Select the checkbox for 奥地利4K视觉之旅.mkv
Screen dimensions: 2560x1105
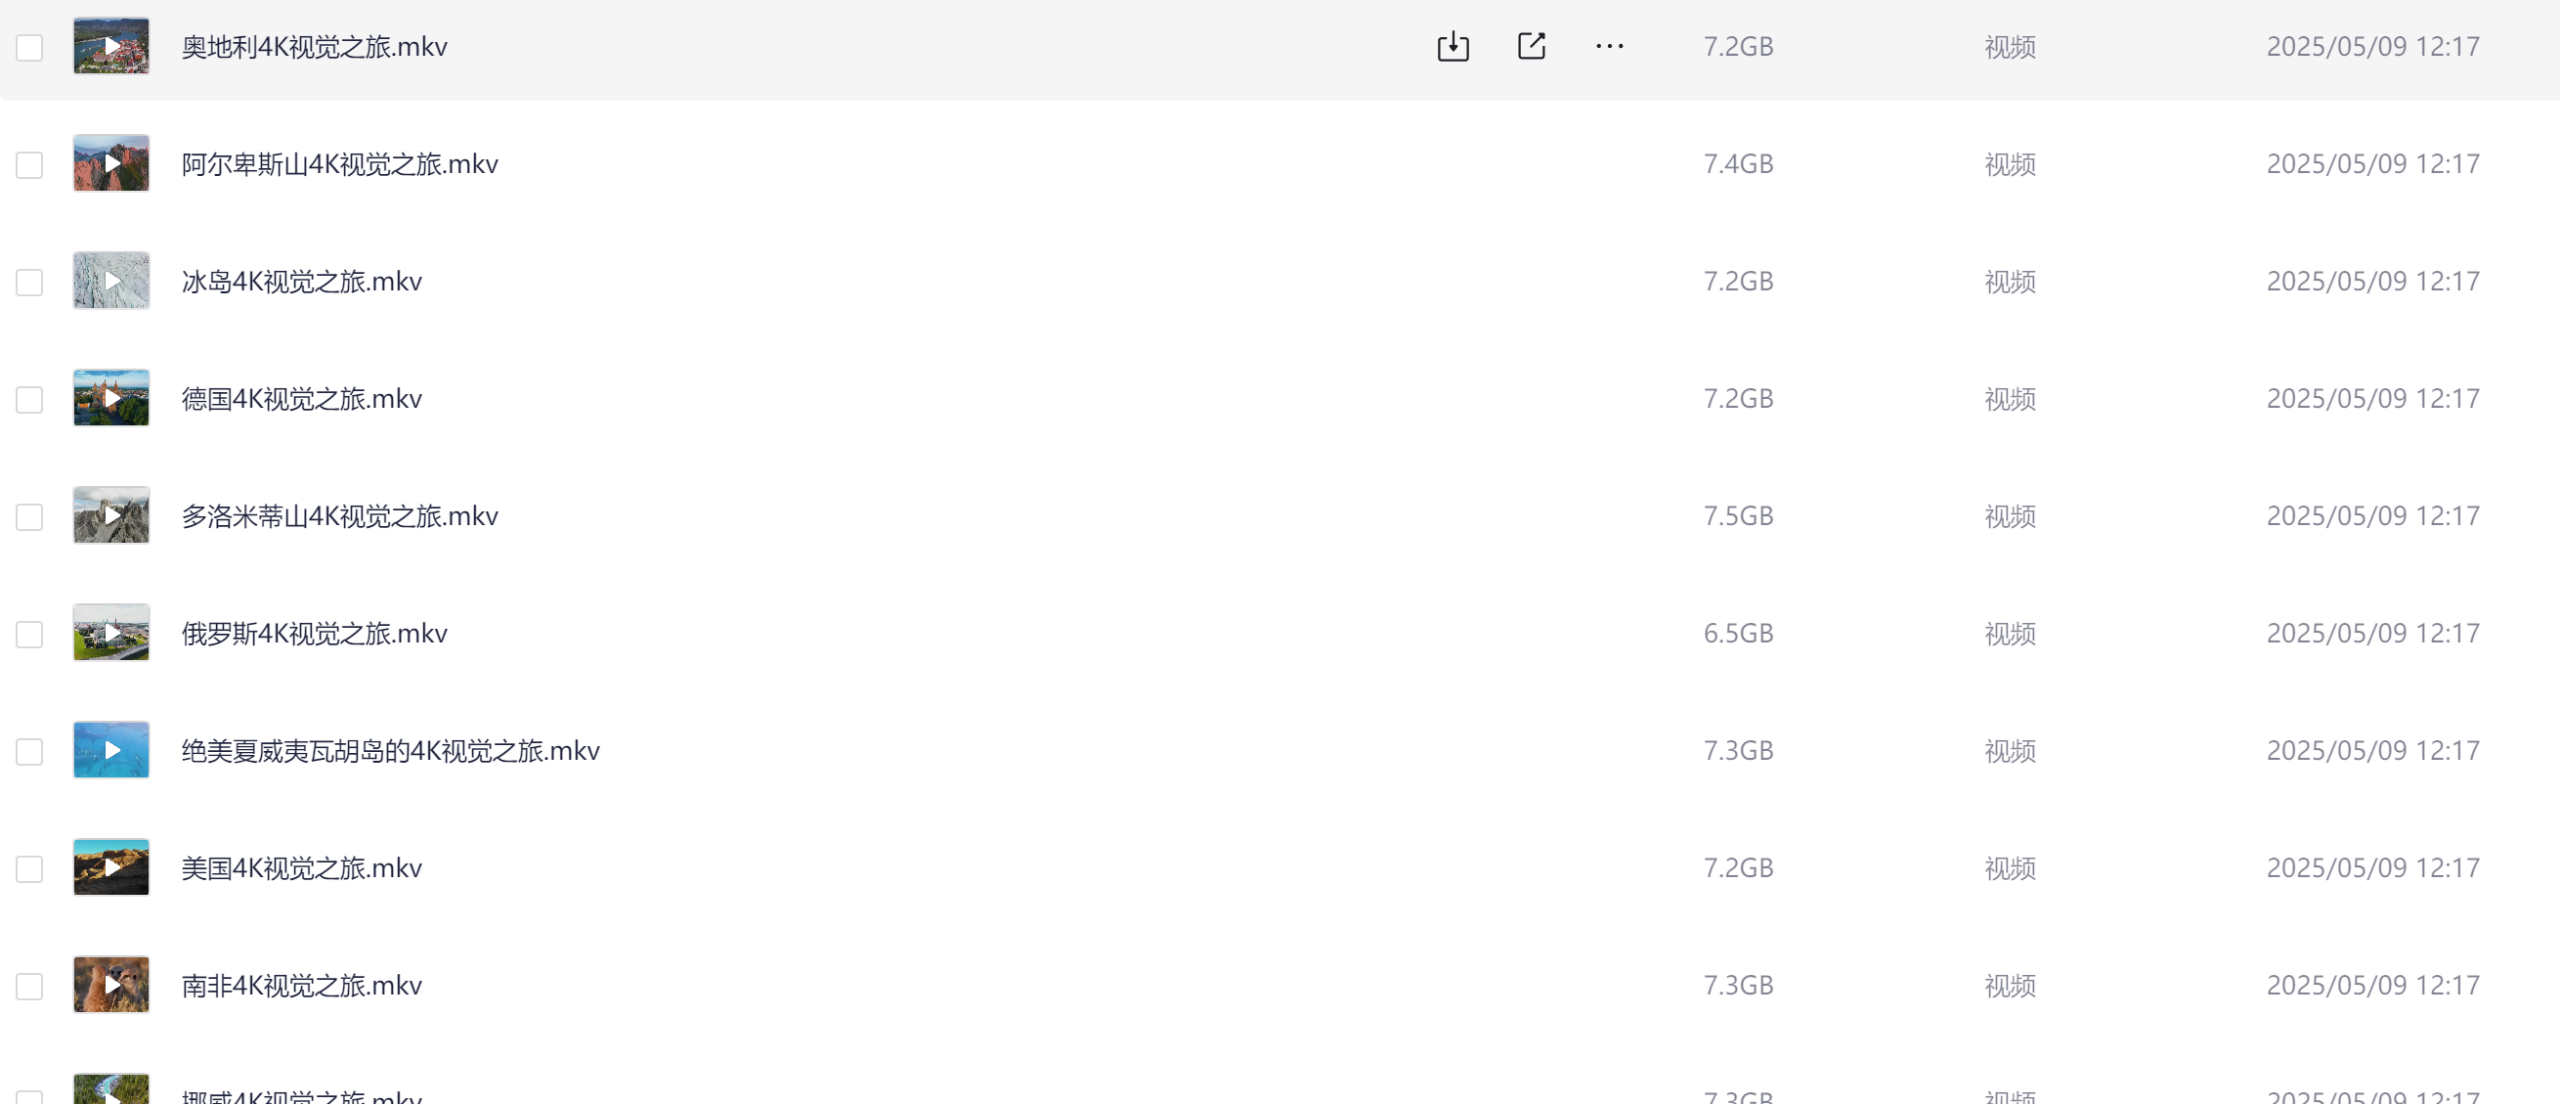pos(29,47)
